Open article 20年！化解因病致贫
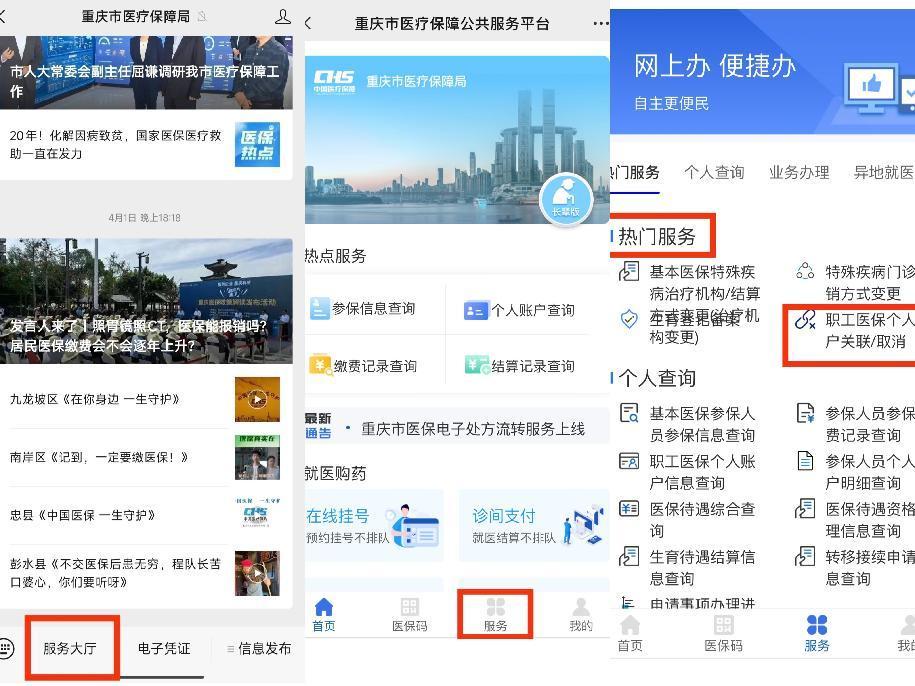This screenshot has width=915, height=686. (x=146, y=145)
